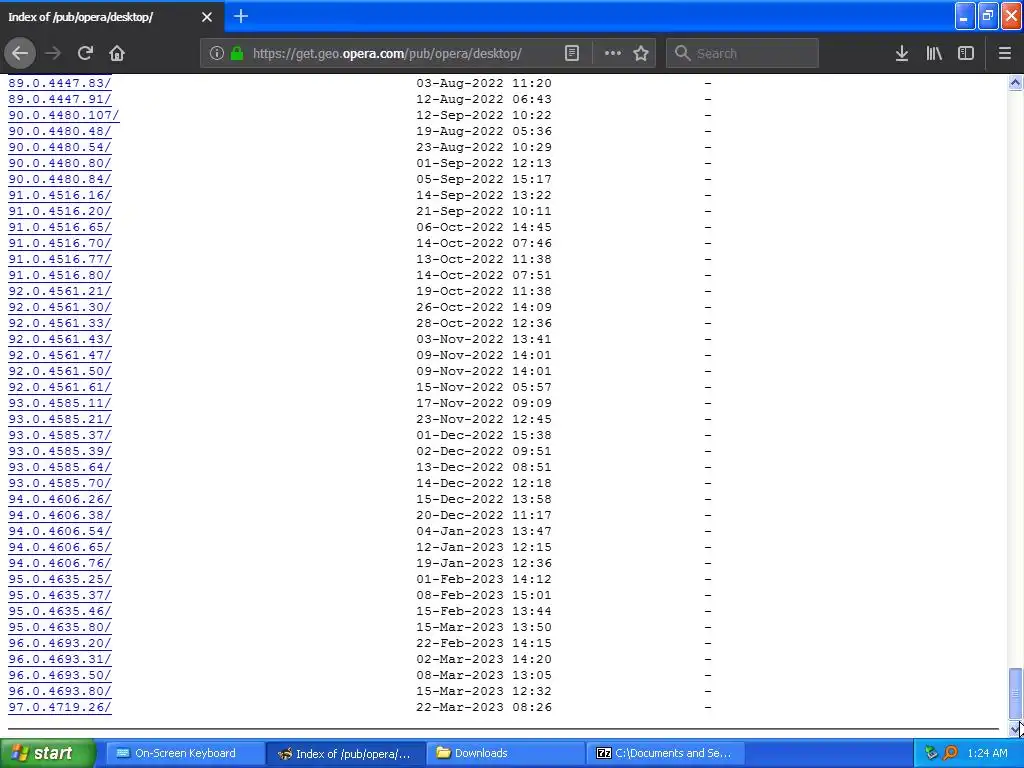Open the library bookshelf icon
Screen dimensions: 1024x768
(934, 54)
